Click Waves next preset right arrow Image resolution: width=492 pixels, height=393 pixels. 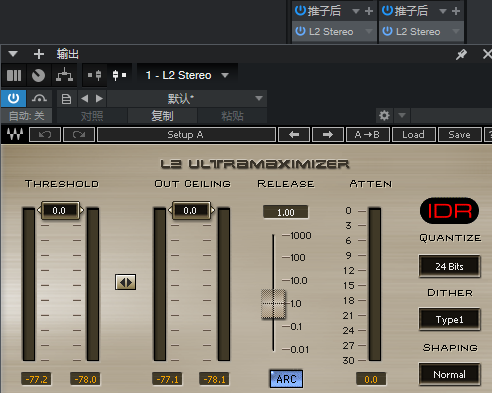point(328,135)
